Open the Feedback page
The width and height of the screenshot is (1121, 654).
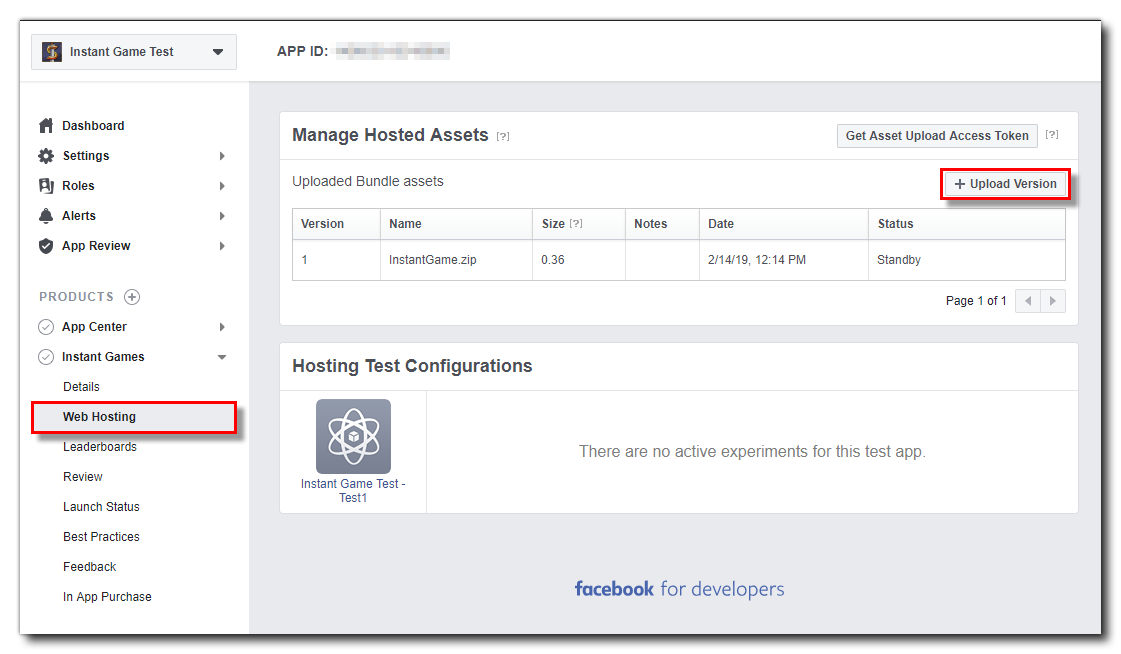[89, 567]
